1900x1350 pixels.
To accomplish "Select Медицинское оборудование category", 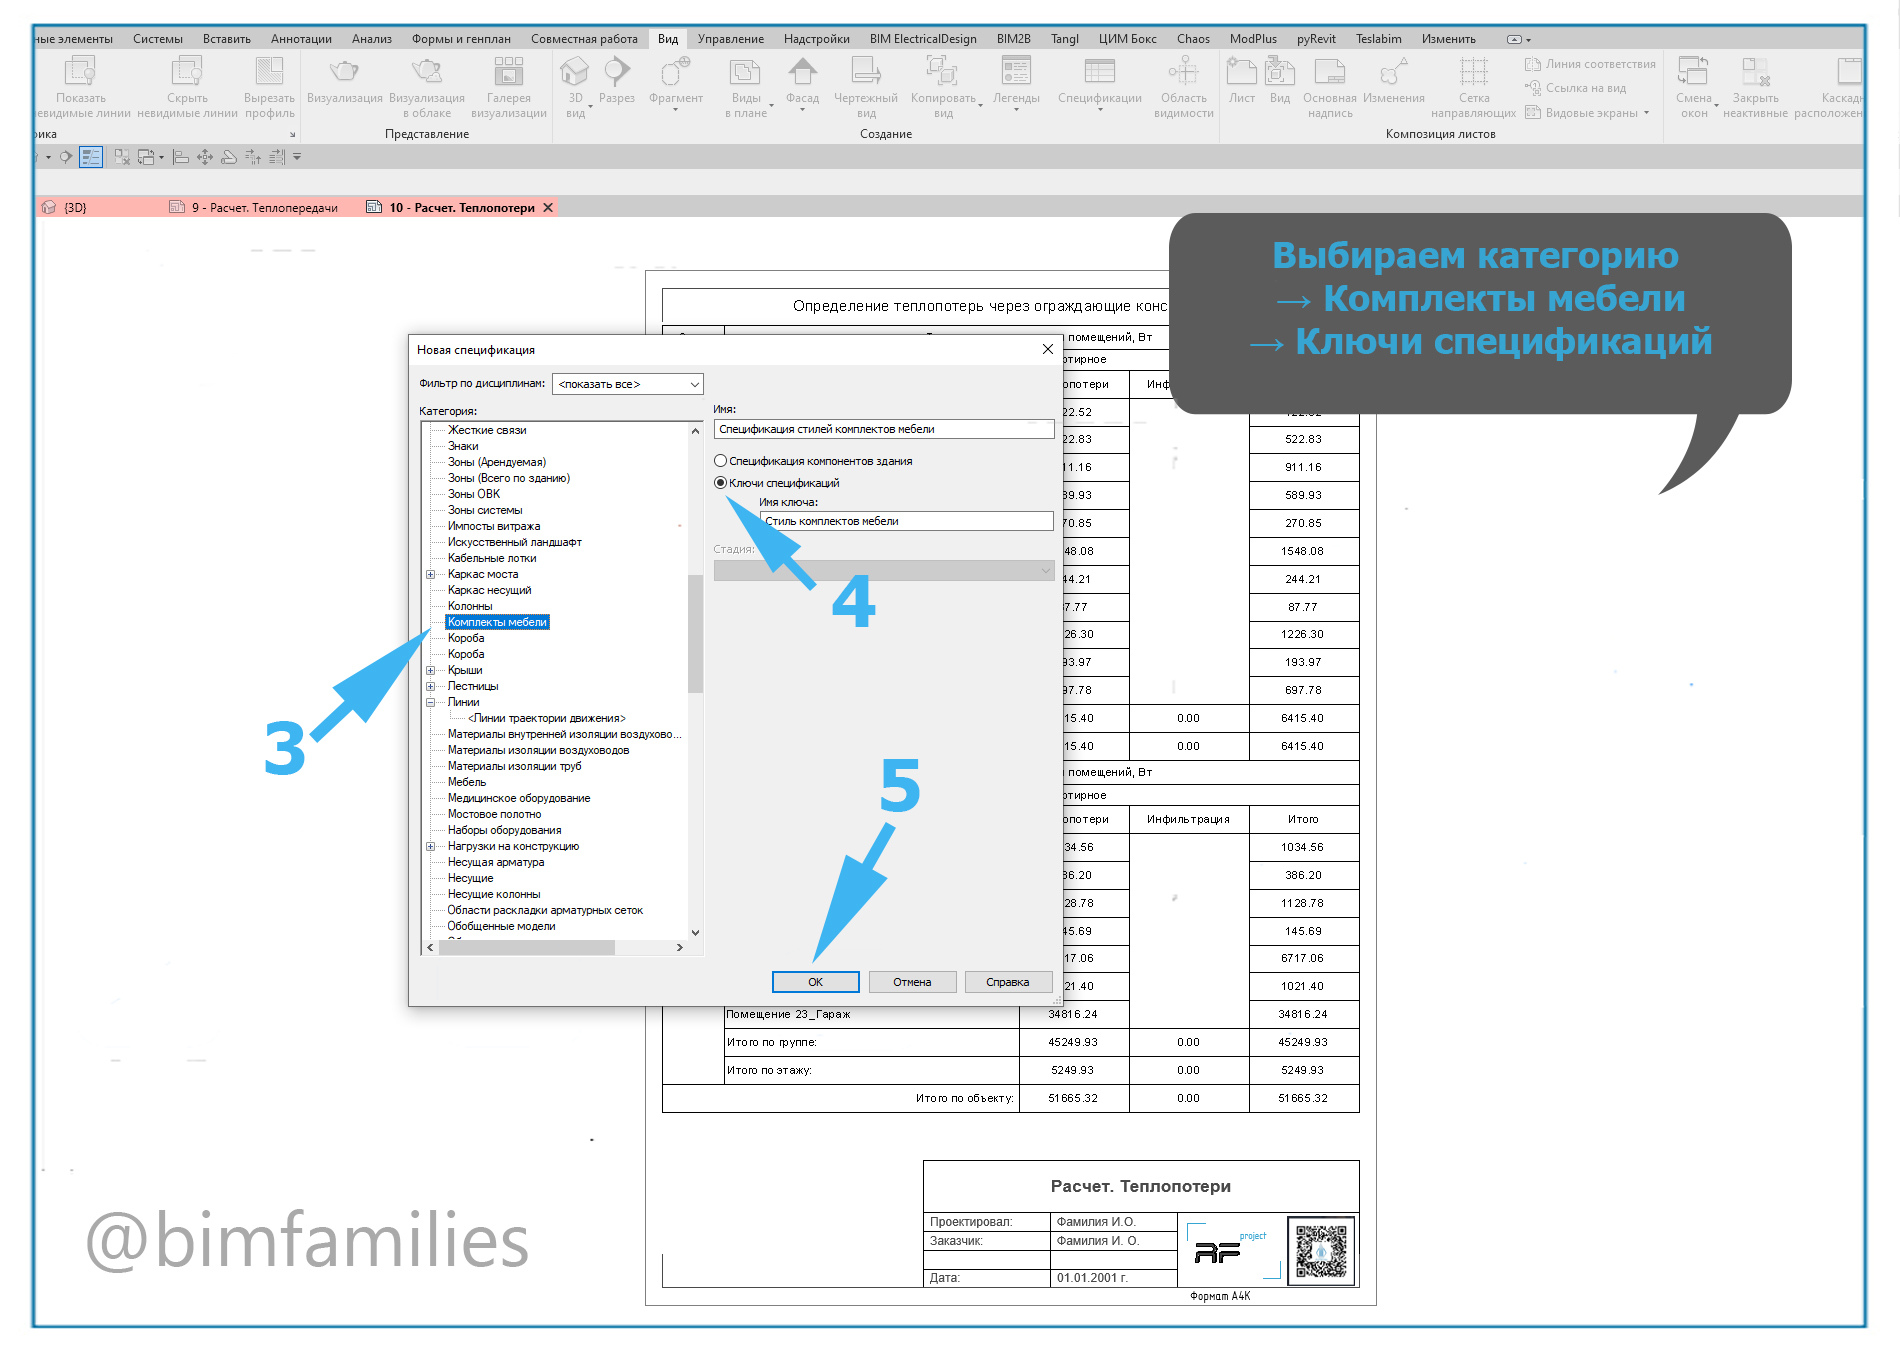I will click(519, 798).
